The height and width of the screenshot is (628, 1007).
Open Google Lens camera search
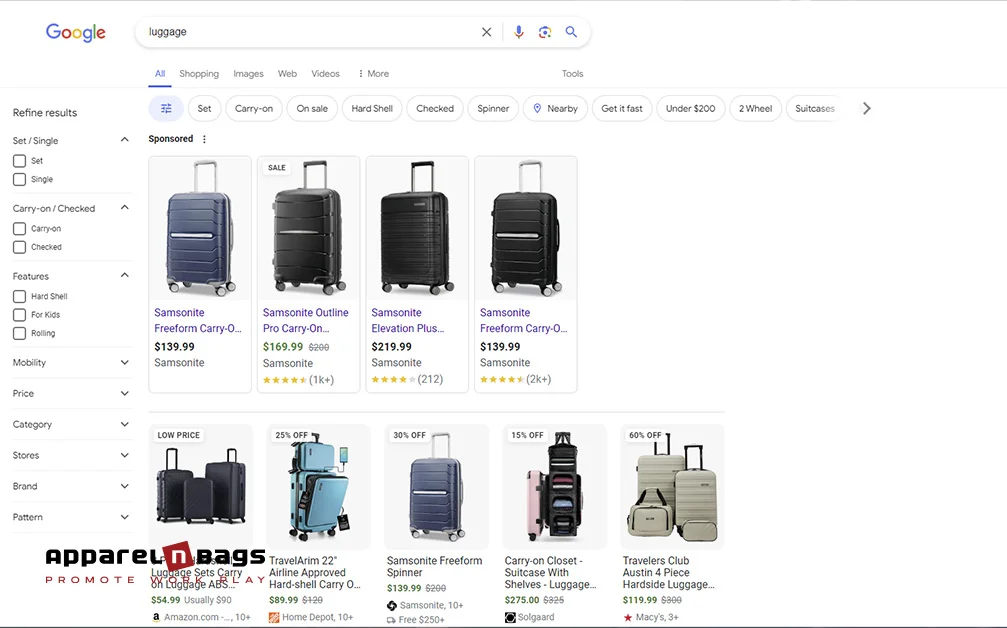545,31
